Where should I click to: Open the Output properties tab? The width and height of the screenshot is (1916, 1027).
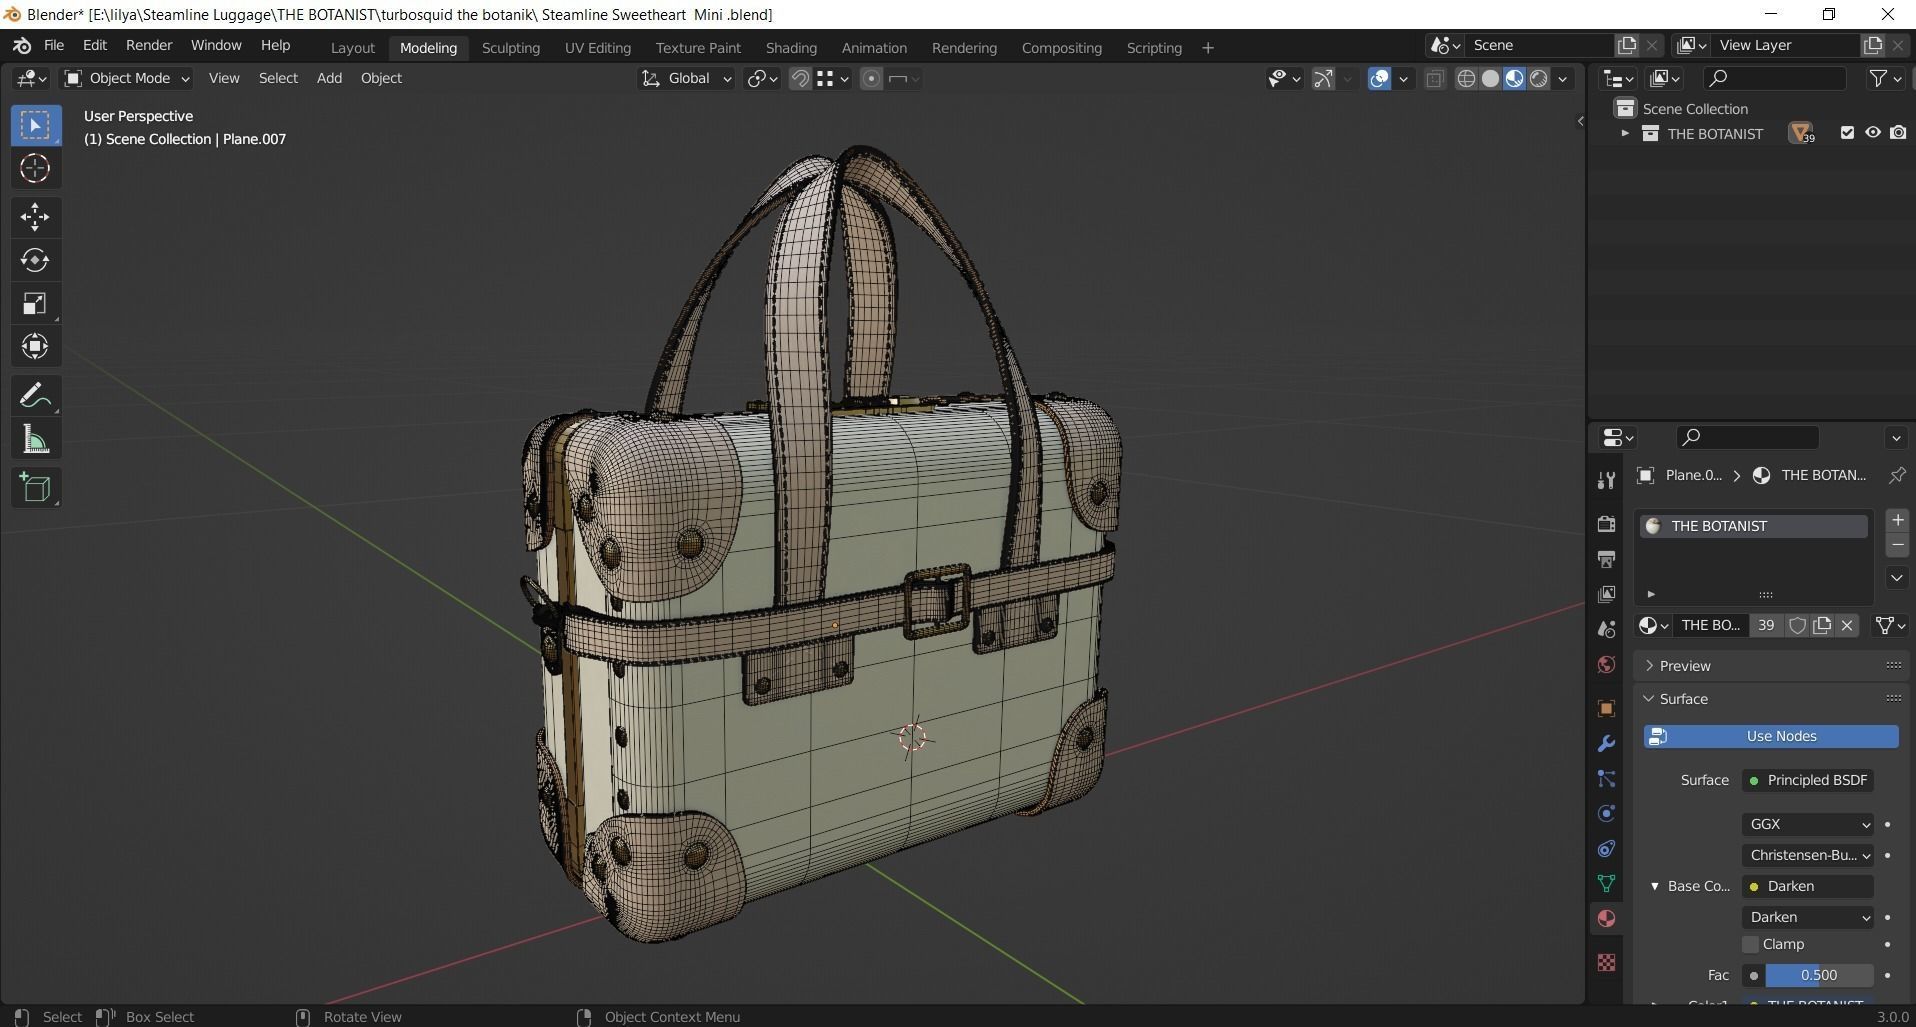click(1606, 559)
